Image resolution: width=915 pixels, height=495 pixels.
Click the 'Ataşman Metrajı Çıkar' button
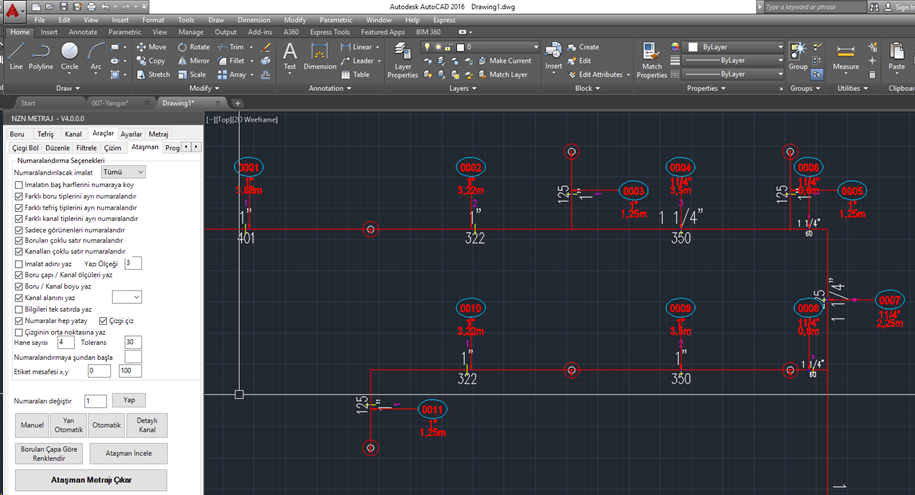91,480
